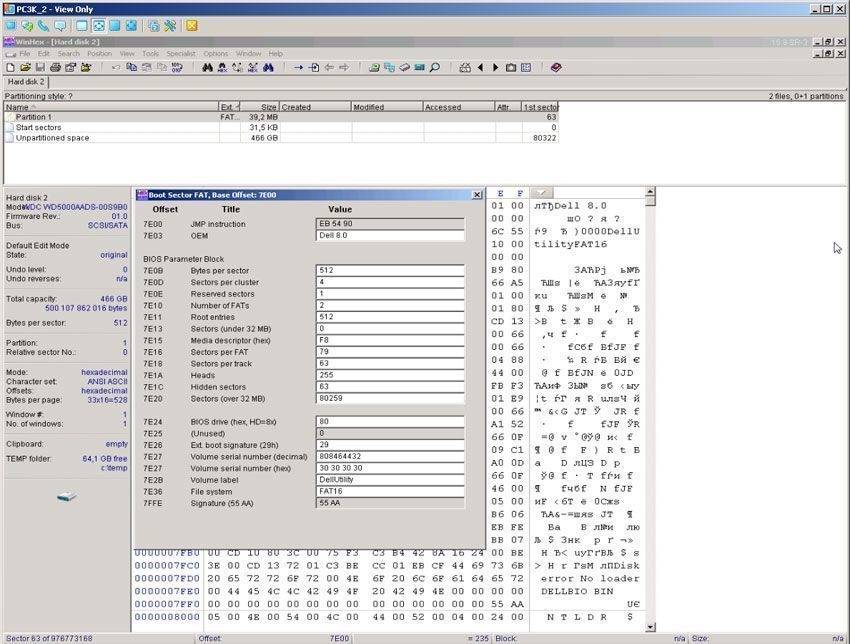Open the Specialist menu
Viewport: 850px width, 644px height.
click(181, 54)
